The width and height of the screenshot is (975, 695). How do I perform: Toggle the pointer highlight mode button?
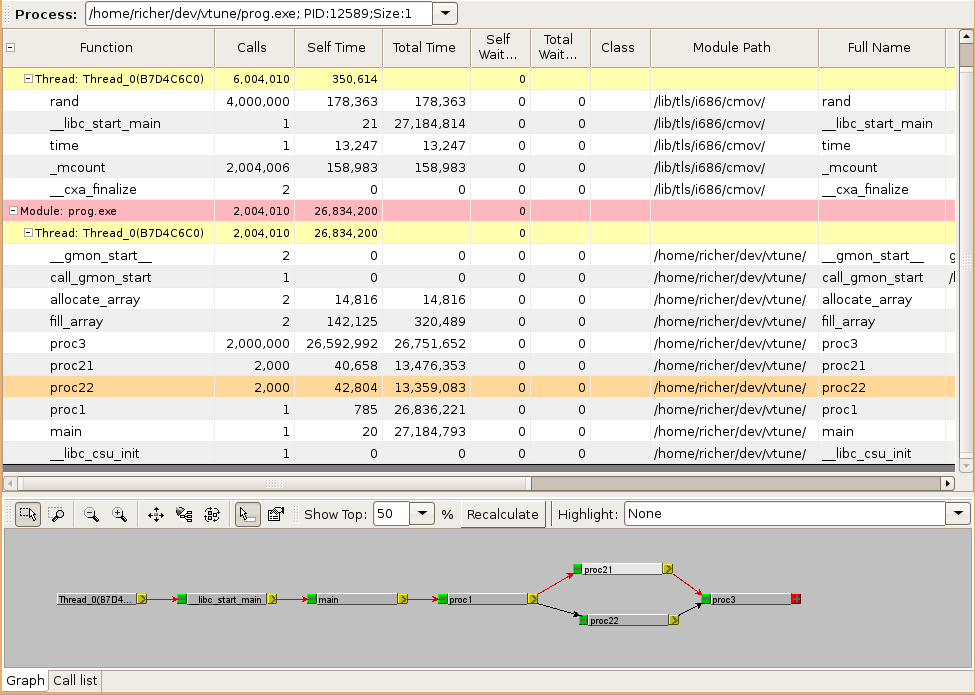pos(246,514)
